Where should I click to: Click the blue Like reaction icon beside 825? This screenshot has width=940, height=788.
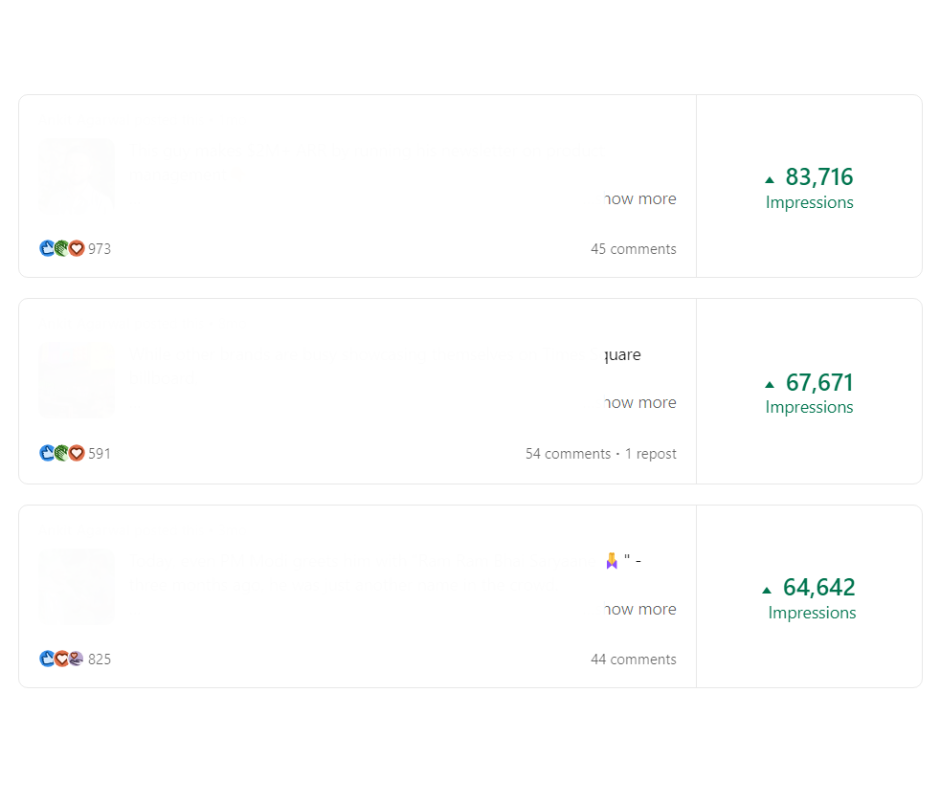47,659
